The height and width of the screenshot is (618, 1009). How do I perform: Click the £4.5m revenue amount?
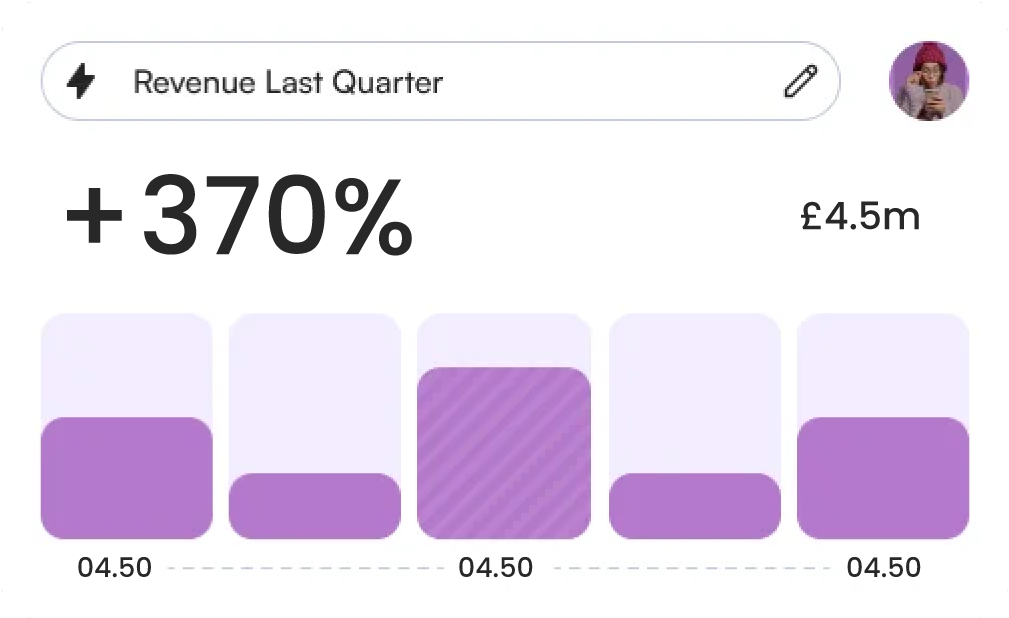click(x=860, y=217)
